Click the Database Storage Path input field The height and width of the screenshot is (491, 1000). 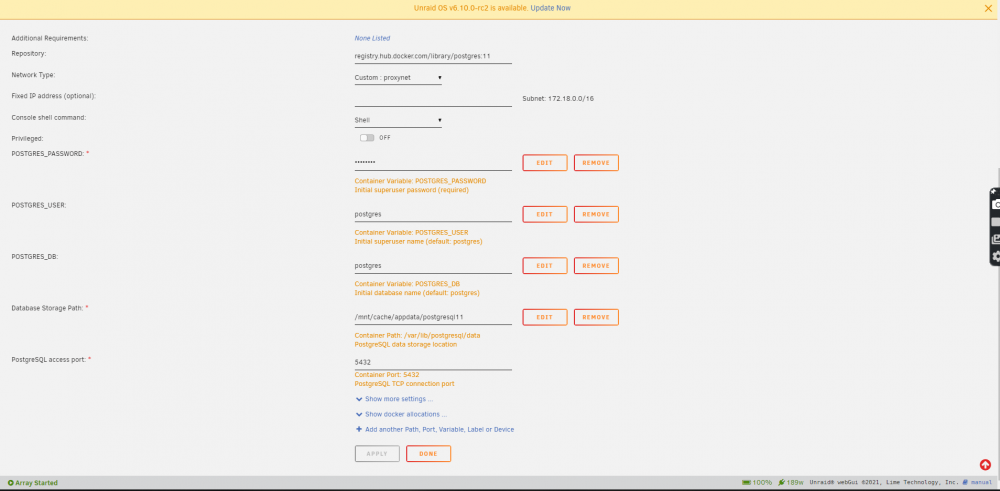pyautogui.click(x=433, y=317)
